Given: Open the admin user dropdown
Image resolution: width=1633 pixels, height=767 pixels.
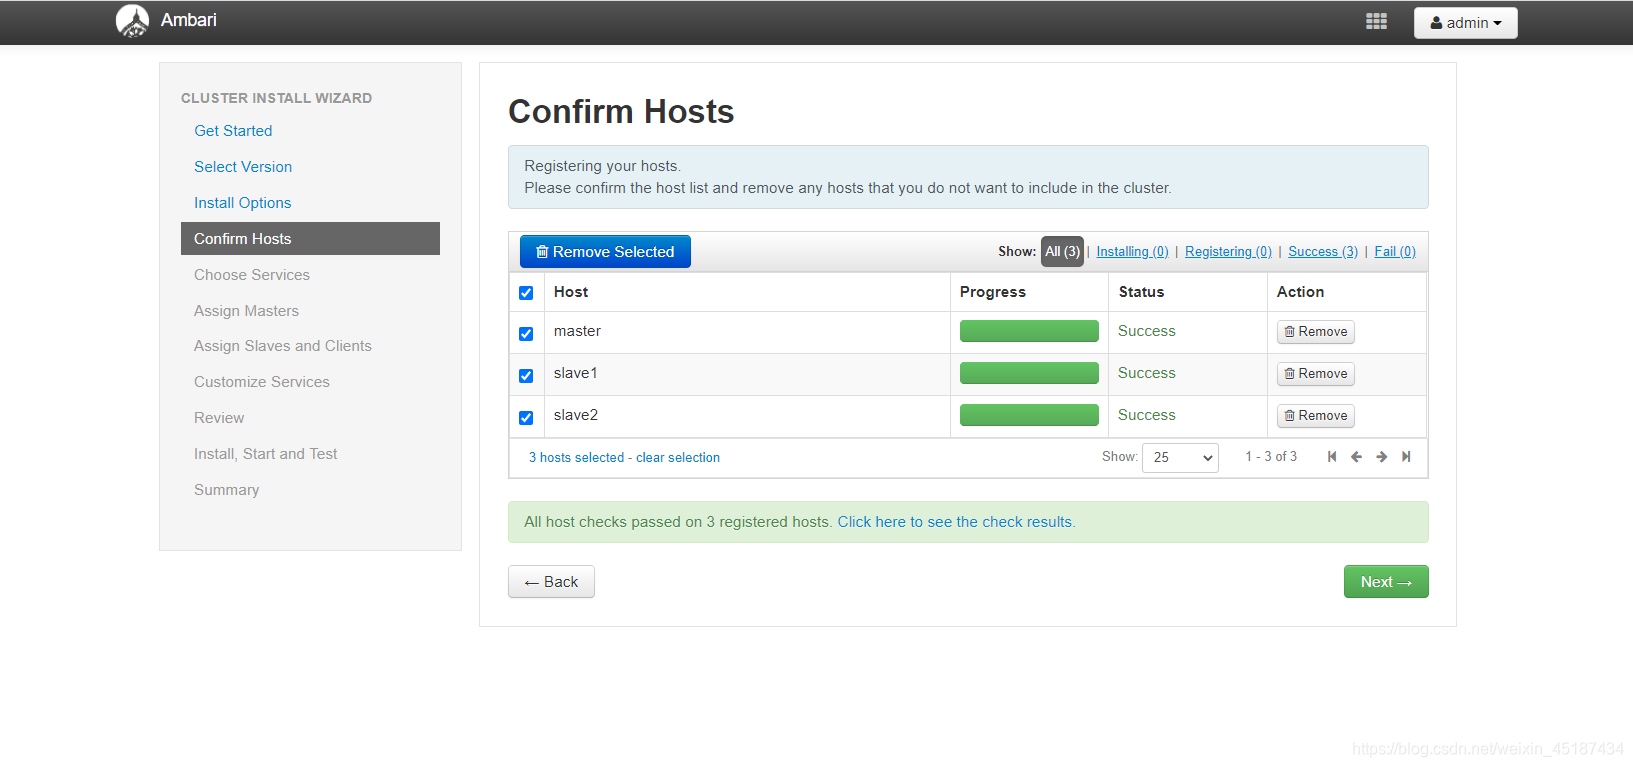Looking at the screenshot, I should [1465, 23].
